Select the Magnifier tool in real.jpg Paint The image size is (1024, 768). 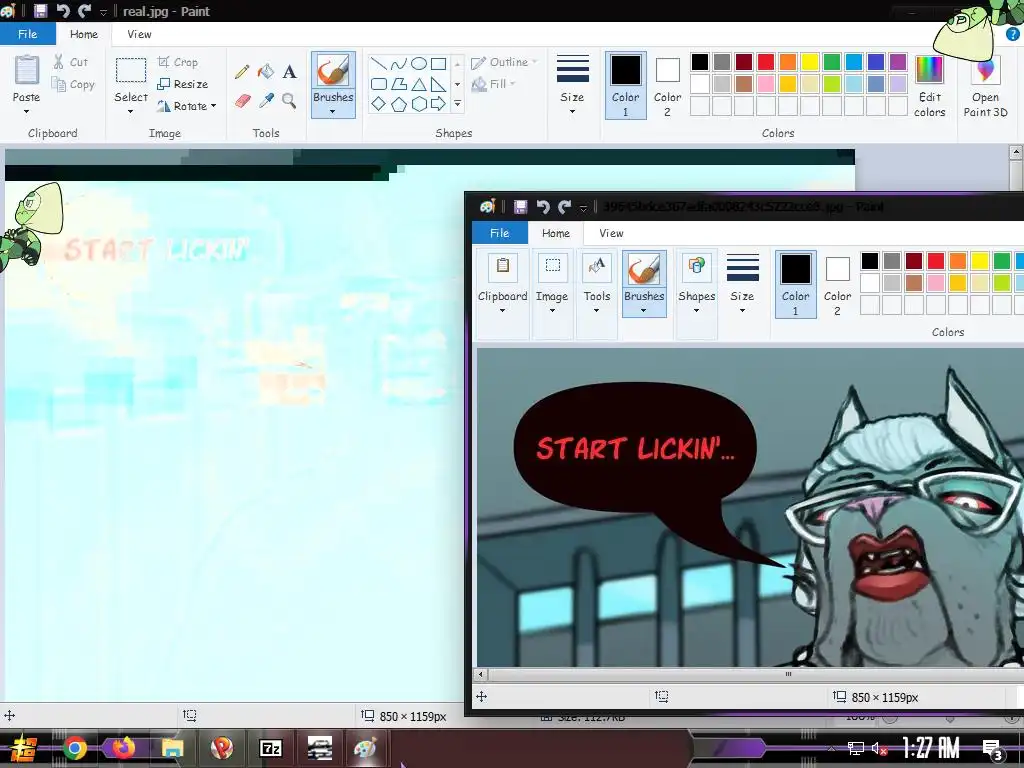[289, 101]
